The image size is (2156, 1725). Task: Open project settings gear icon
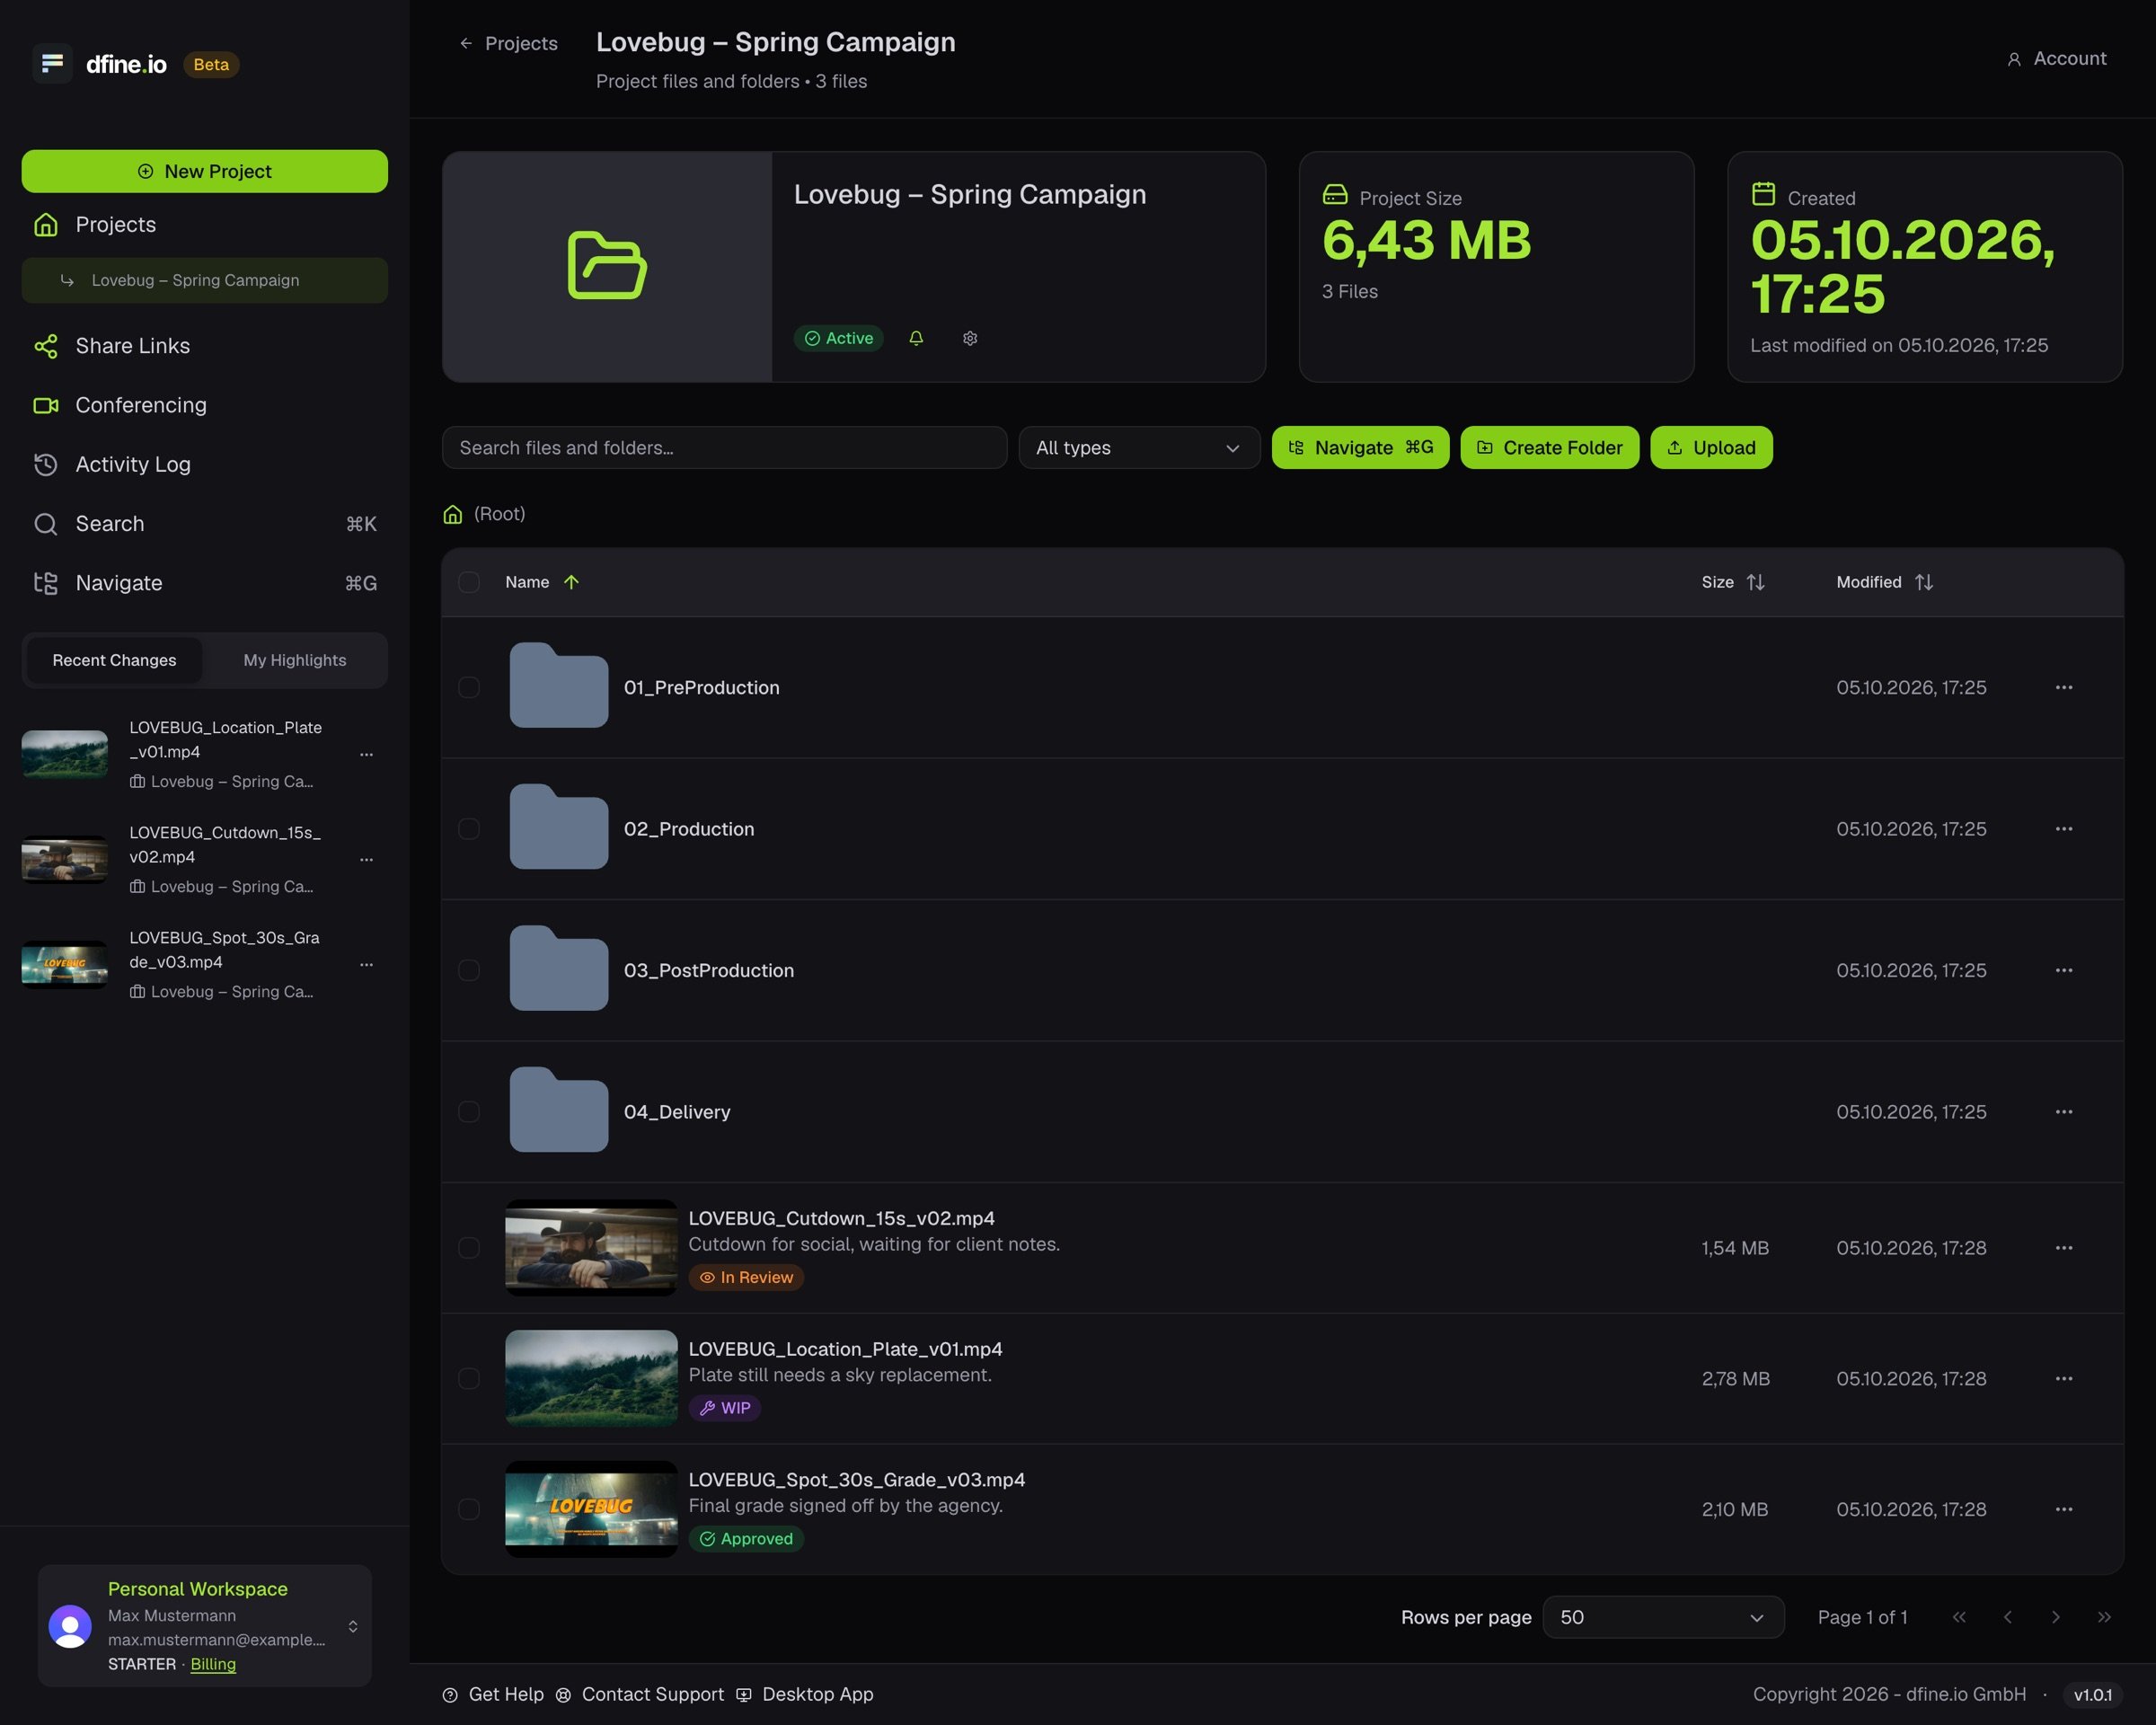[970, 338]
